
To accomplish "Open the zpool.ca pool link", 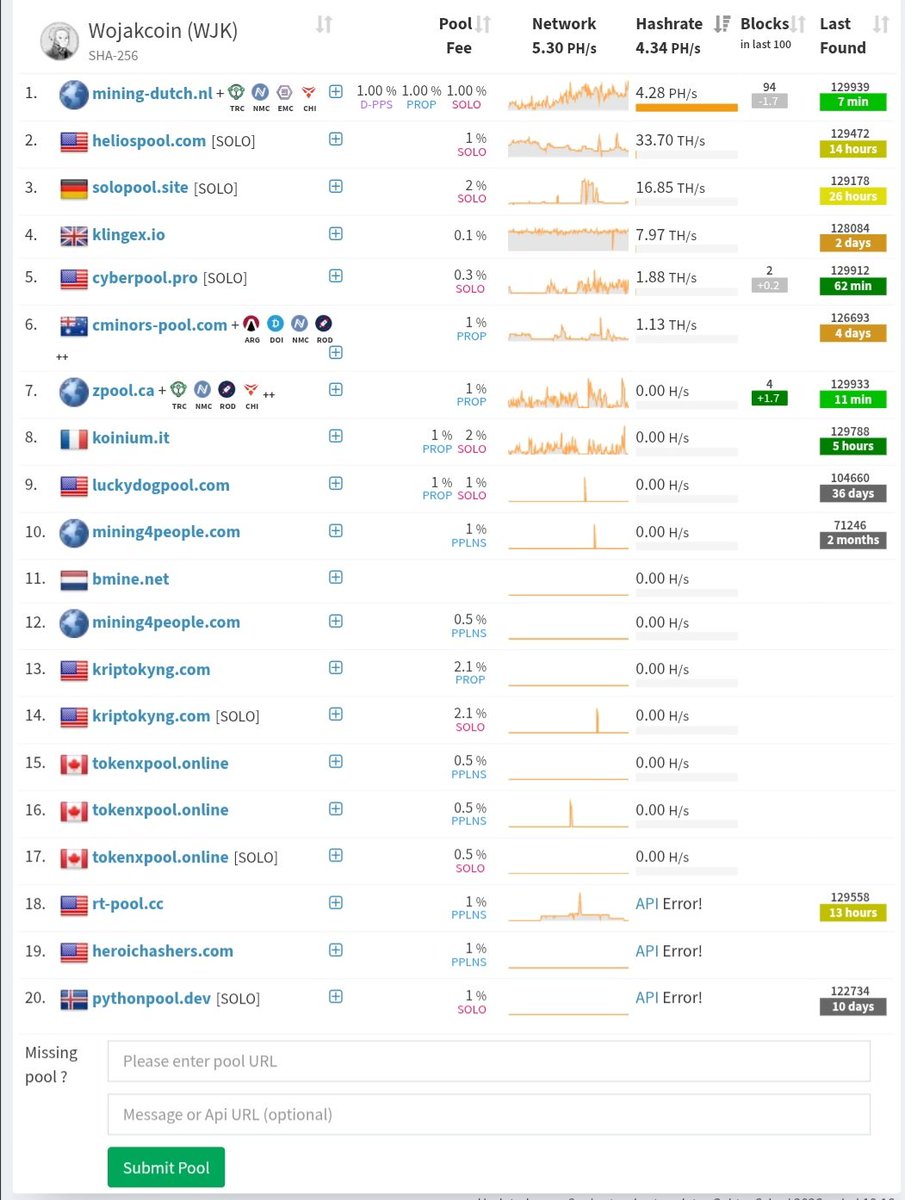I will click(123, 391).
